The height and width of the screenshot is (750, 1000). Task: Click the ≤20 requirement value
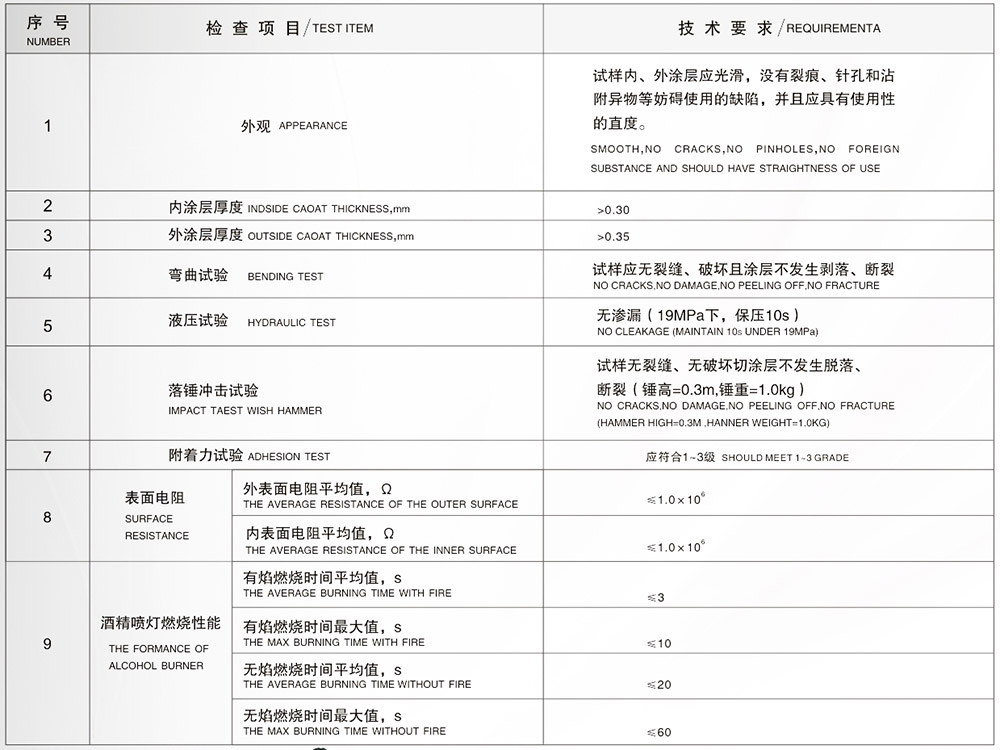coord(659,685)
